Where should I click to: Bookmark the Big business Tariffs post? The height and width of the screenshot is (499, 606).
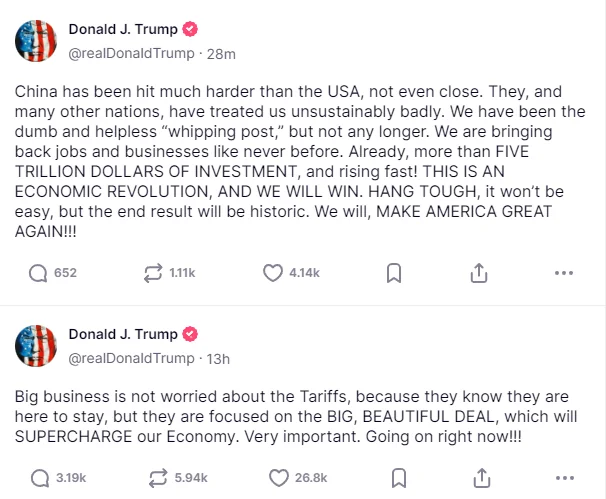pyautogui.click(x=394, y=476)
